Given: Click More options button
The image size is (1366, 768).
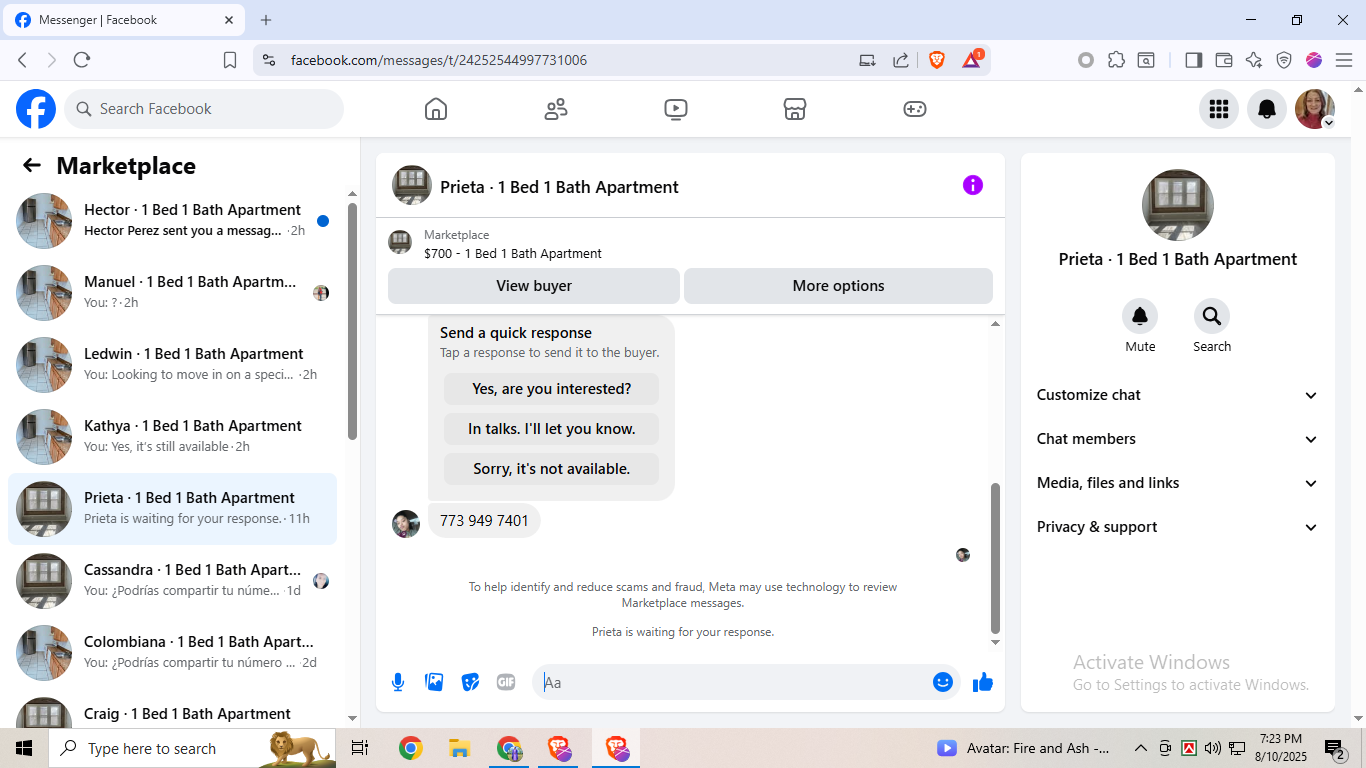Looking at the screenshot, I should point(838,286).
